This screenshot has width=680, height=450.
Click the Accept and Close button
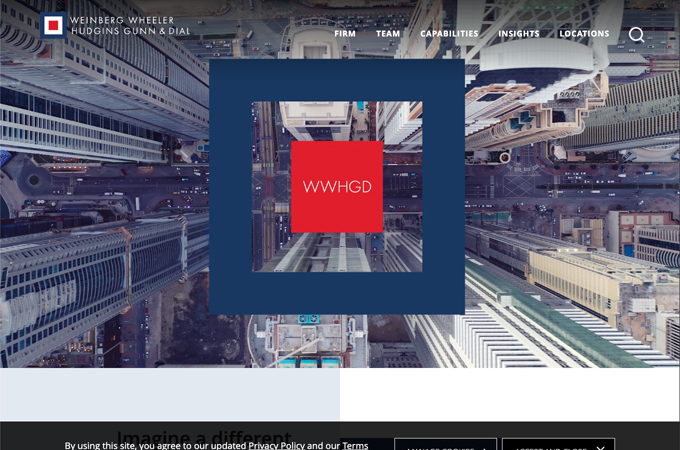click(558, 444)
